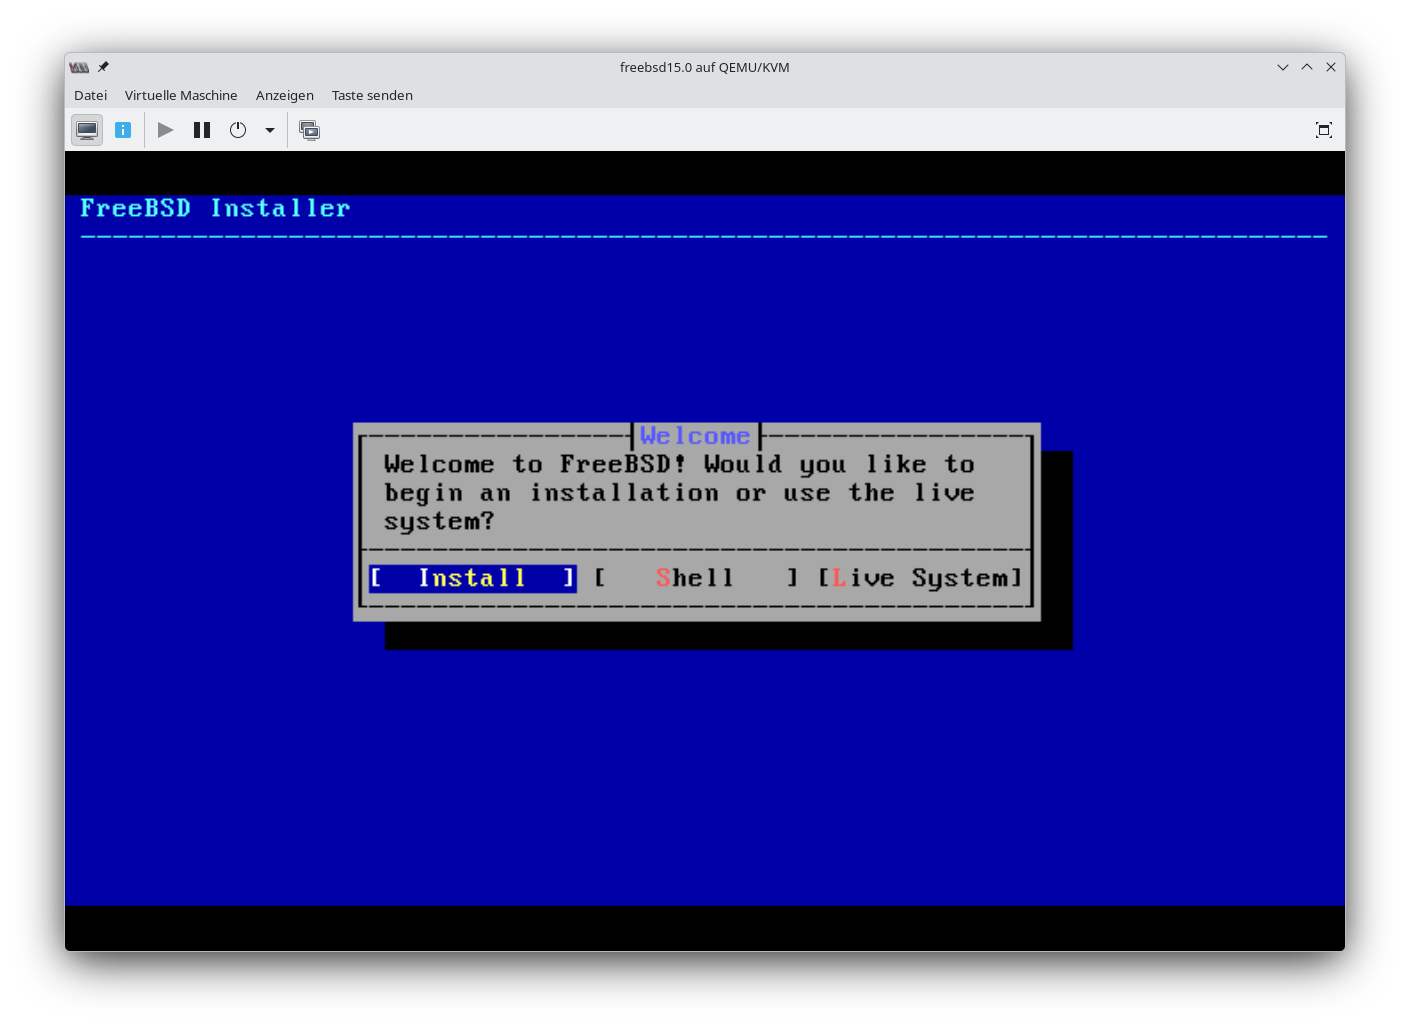Open the Datei menu
The width and height of the screenshot is (1410, 1028).
click(90, 95)
